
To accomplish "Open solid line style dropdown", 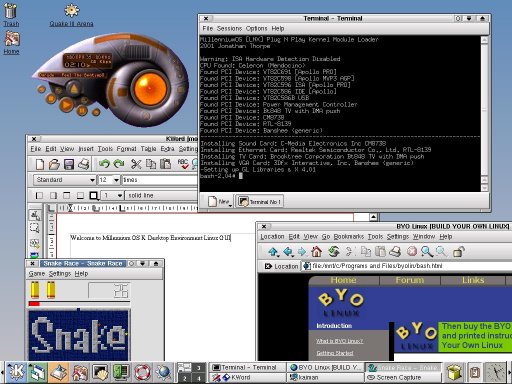I will pyautogui.click(x=162, y=195).
